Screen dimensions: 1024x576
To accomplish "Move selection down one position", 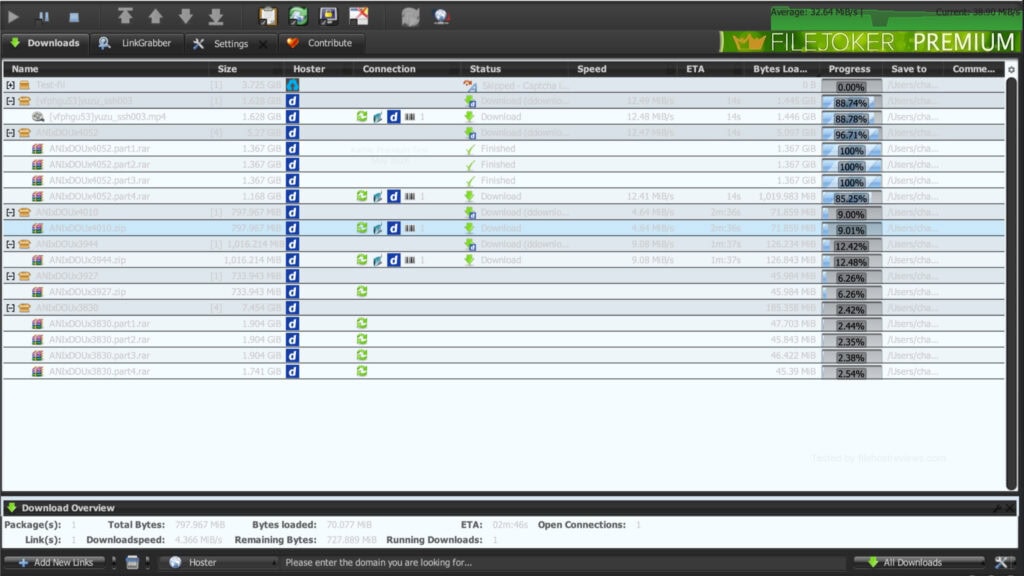I will [185, 16].
